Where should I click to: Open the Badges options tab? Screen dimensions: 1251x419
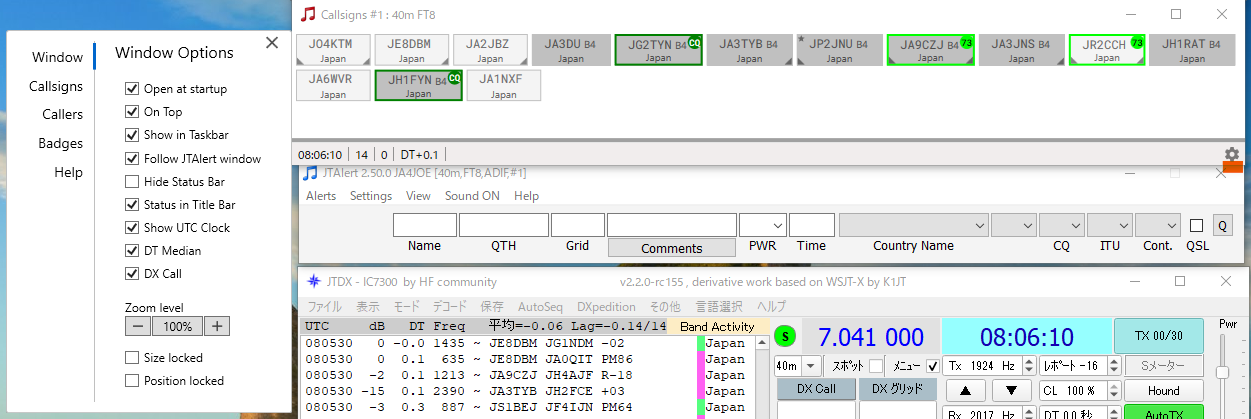pyautogui.click(x=60, y=143)
